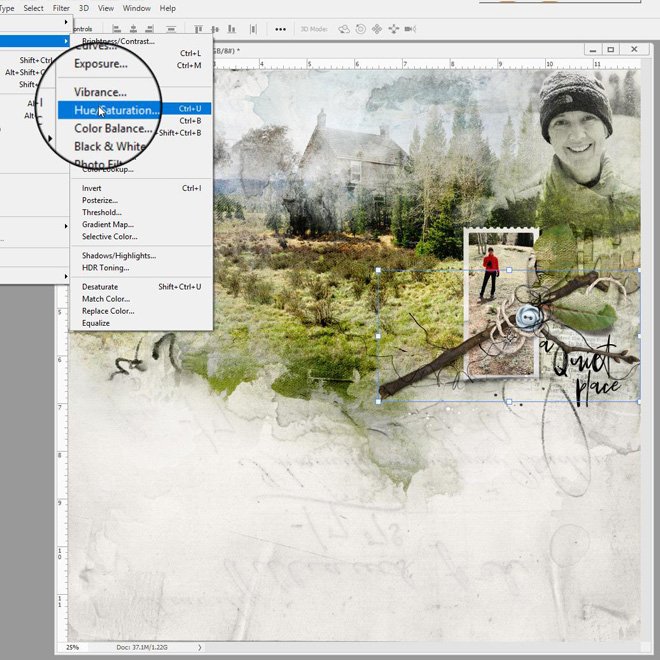
Task: Open the three-dots align options overflow
Action: point(280,29)
